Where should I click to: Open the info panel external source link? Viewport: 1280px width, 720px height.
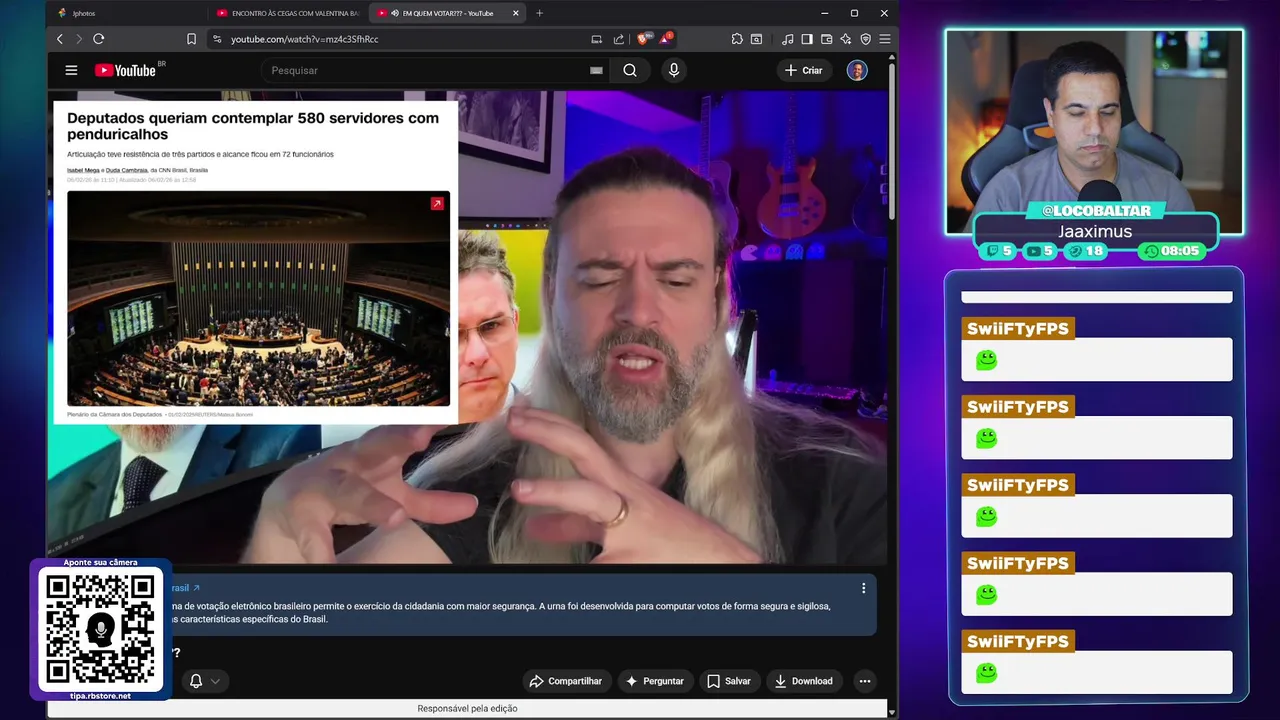[x=185, y=588]
